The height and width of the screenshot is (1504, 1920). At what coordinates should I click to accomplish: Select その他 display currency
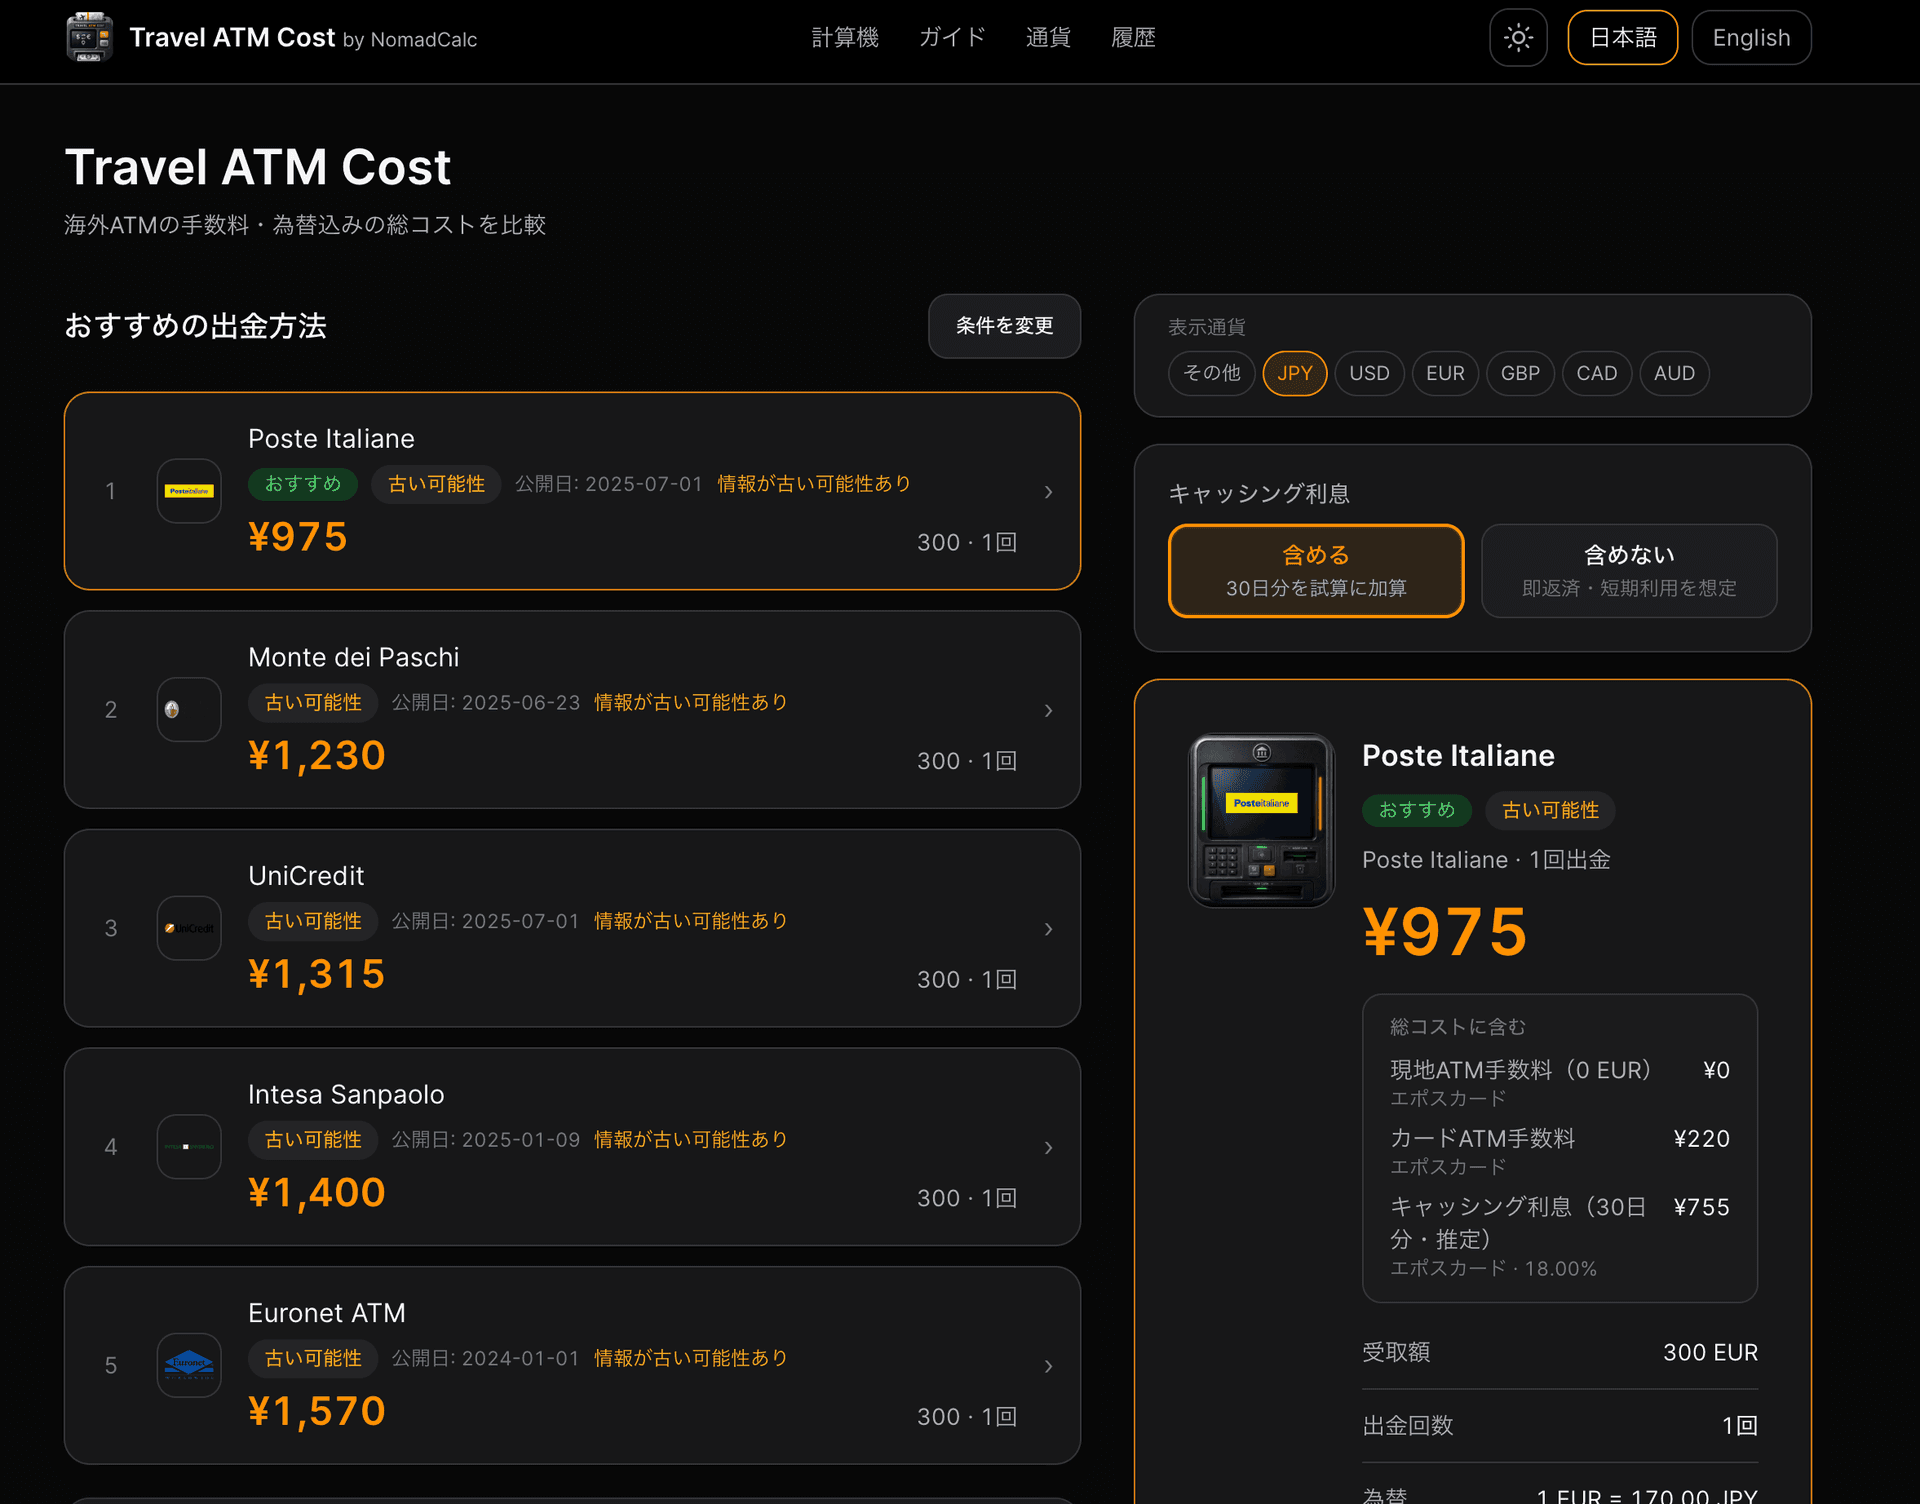(1211, 373)
